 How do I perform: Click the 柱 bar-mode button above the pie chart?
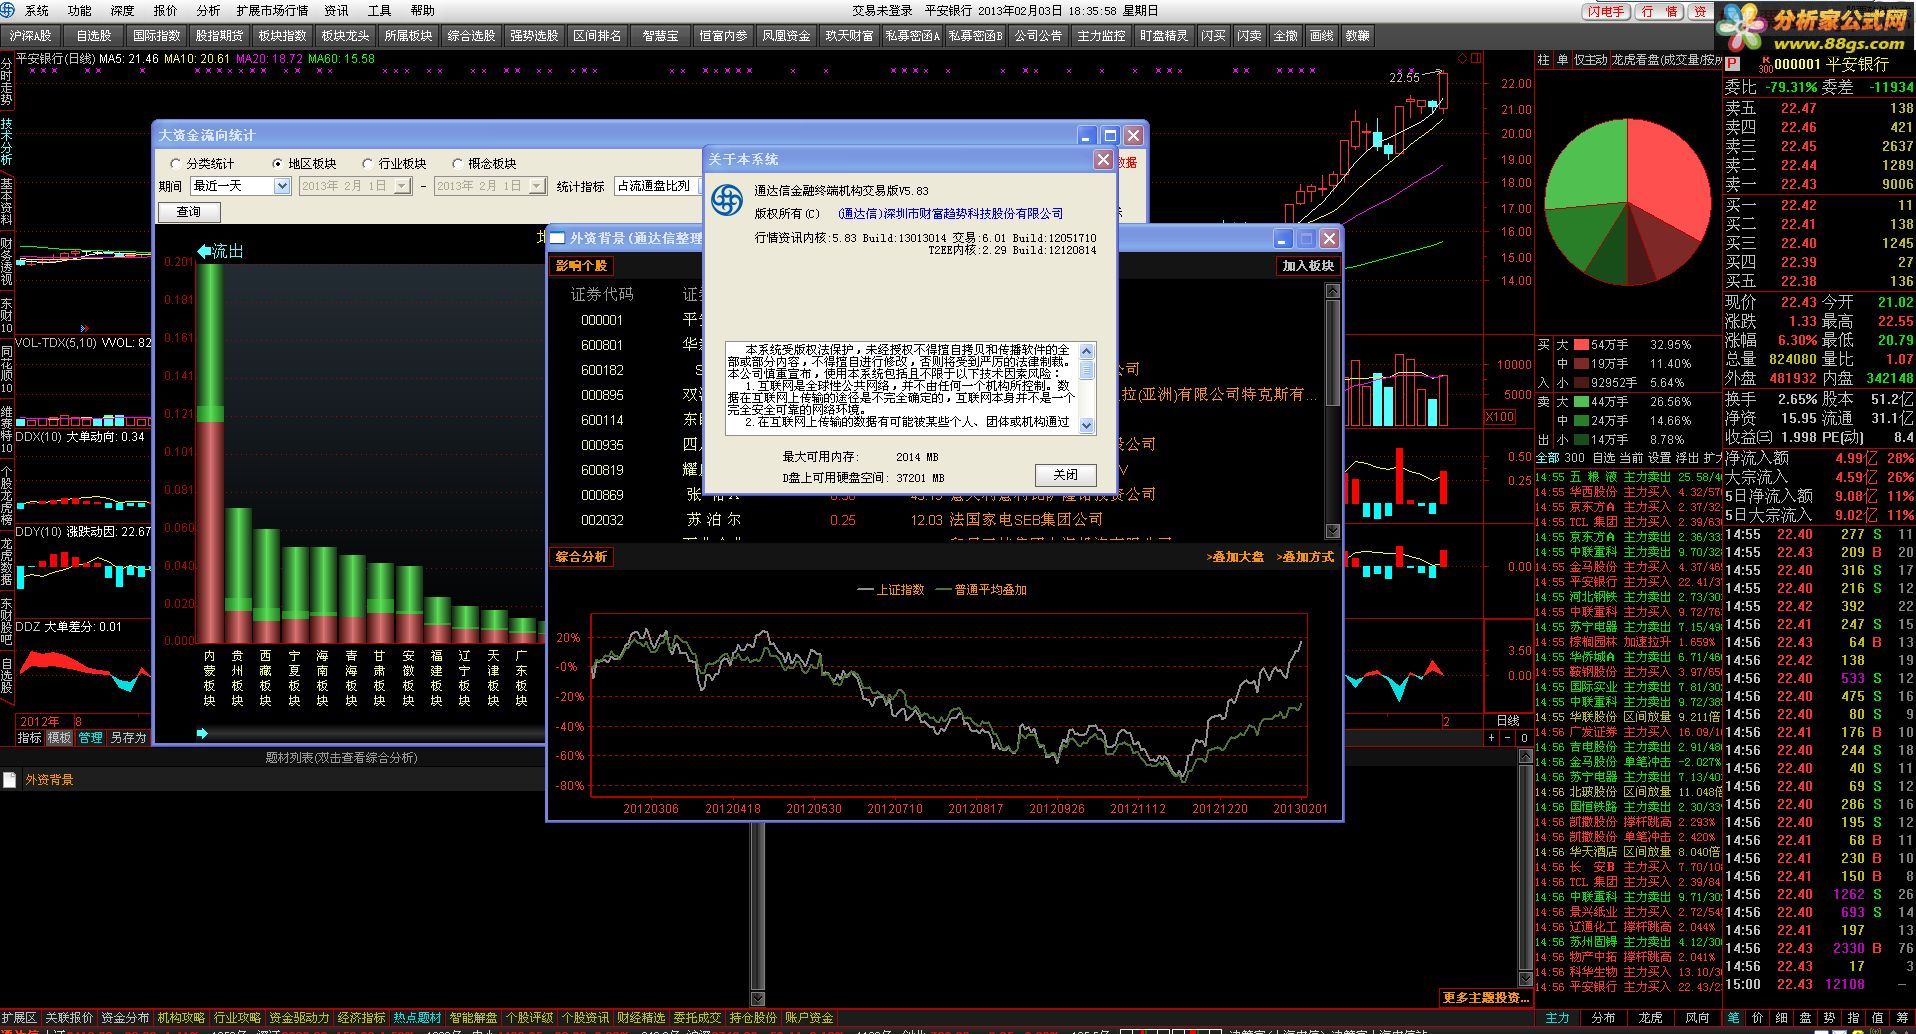click(x=1543, y=60)
